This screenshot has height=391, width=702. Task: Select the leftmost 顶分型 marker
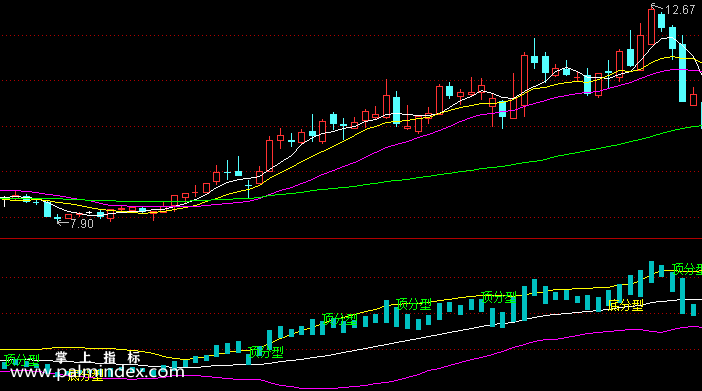point(22,360)
